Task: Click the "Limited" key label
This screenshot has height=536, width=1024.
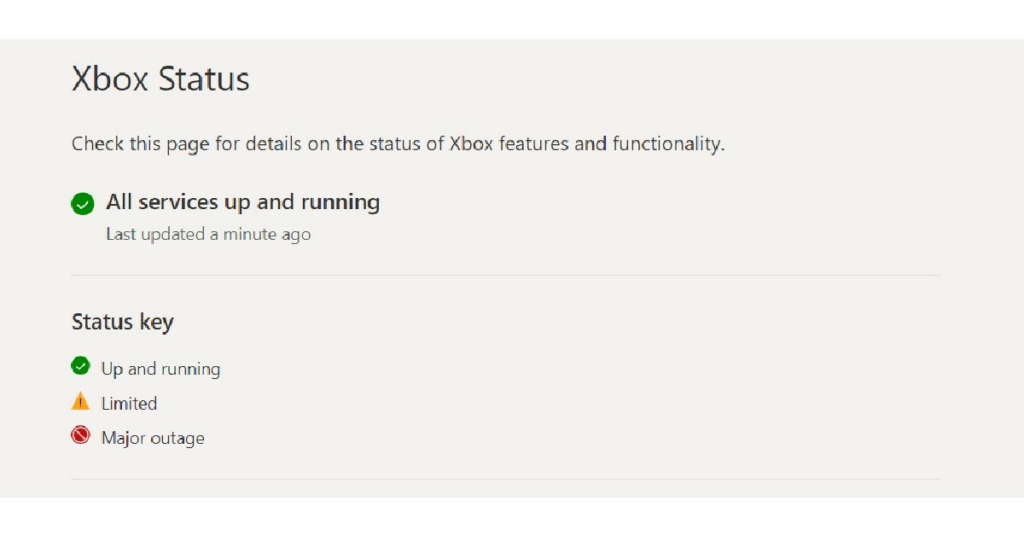Action: tap(129, 404)
